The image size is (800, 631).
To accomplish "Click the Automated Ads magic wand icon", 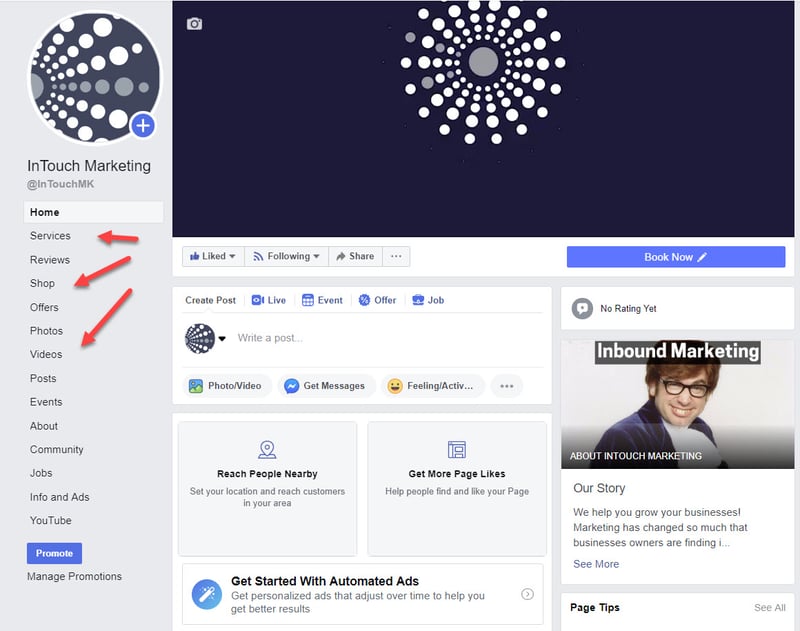I will (207, 594).
